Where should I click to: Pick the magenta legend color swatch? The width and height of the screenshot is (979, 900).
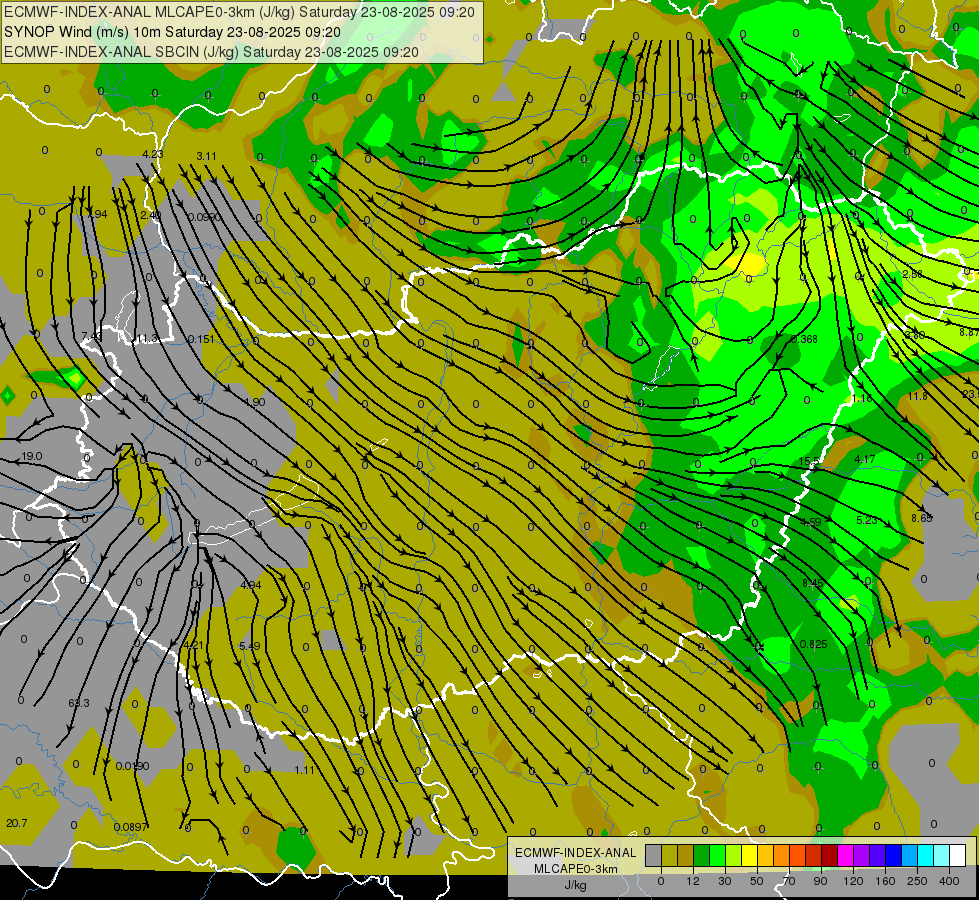point(846,855)
